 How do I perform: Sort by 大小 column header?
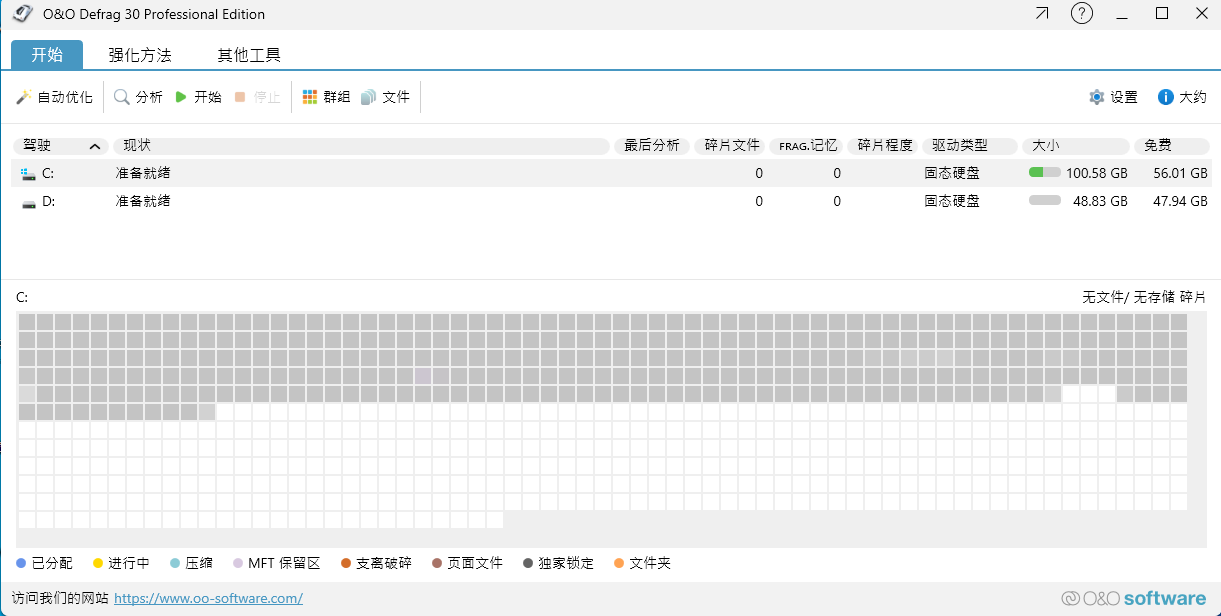coord(1075,146)
